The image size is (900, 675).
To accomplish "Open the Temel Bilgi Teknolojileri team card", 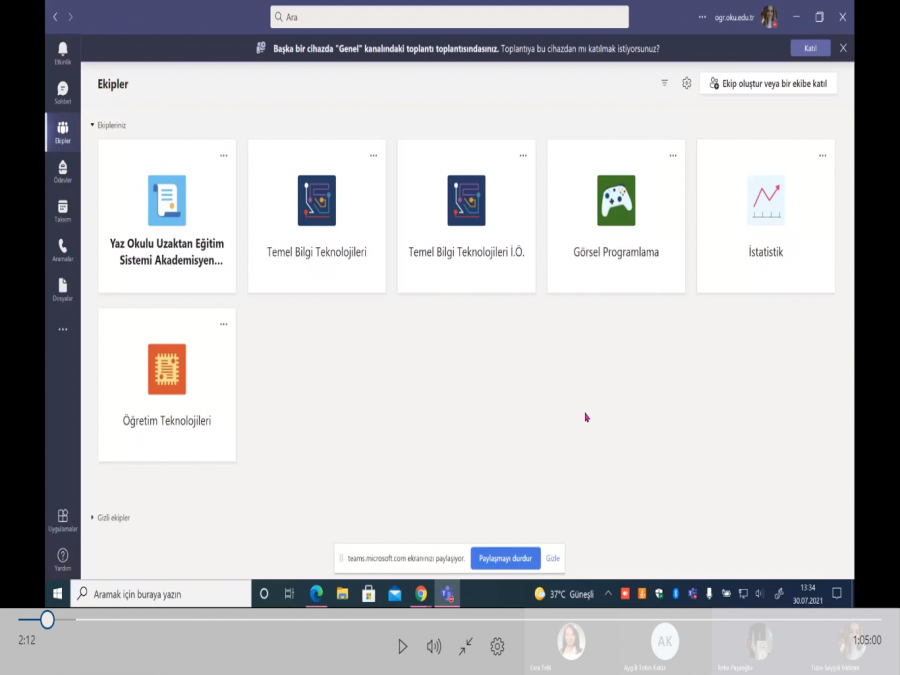I will point(317,216).
